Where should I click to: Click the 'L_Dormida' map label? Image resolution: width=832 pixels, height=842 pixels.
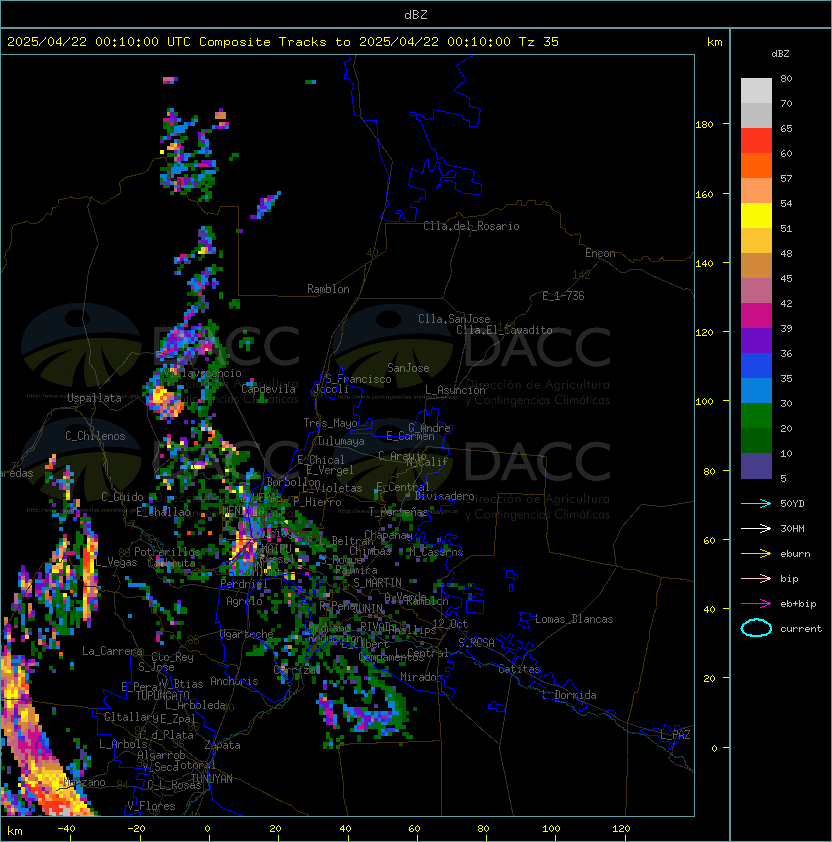[569, 695]
